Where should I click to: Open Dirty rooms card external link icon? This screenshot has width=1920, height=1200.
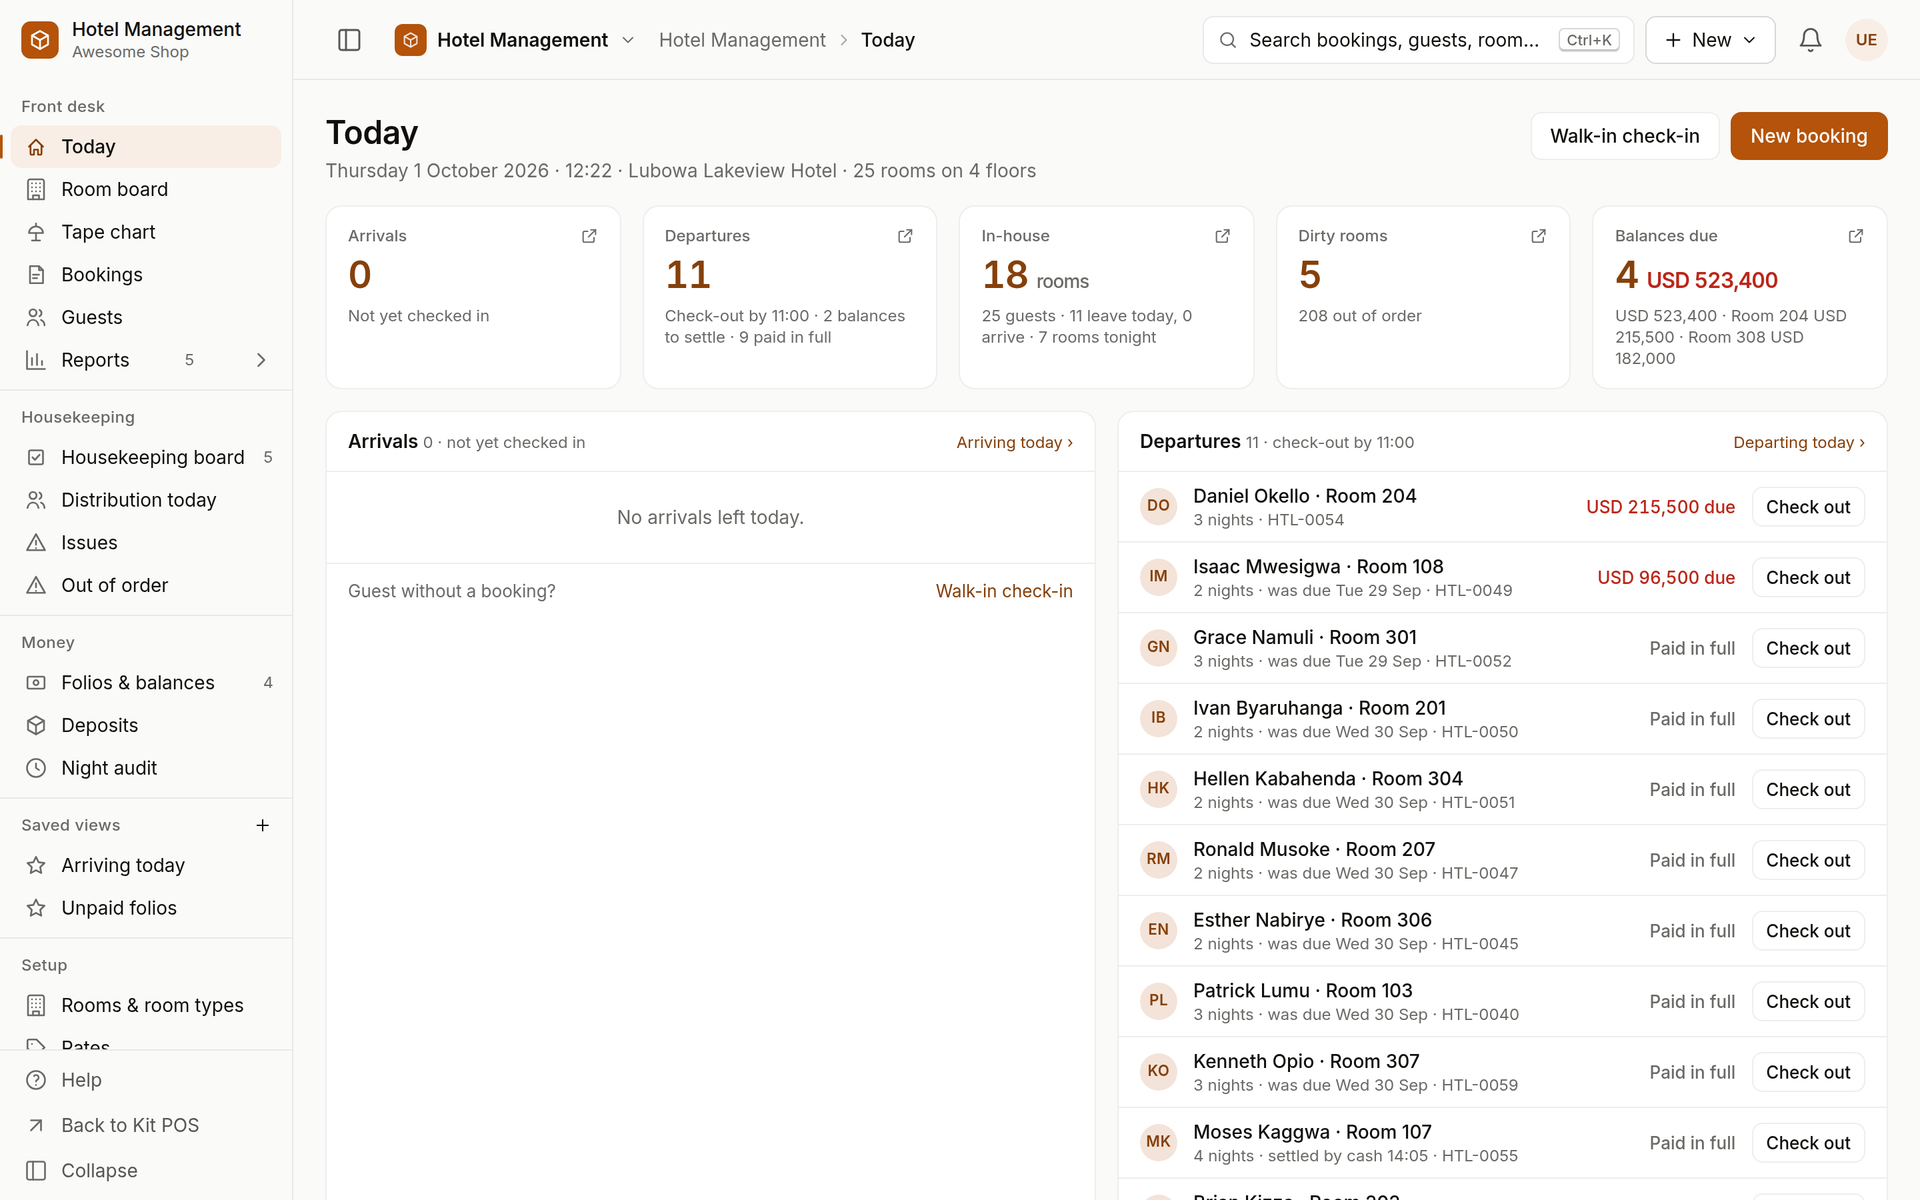coord(1538,236)
